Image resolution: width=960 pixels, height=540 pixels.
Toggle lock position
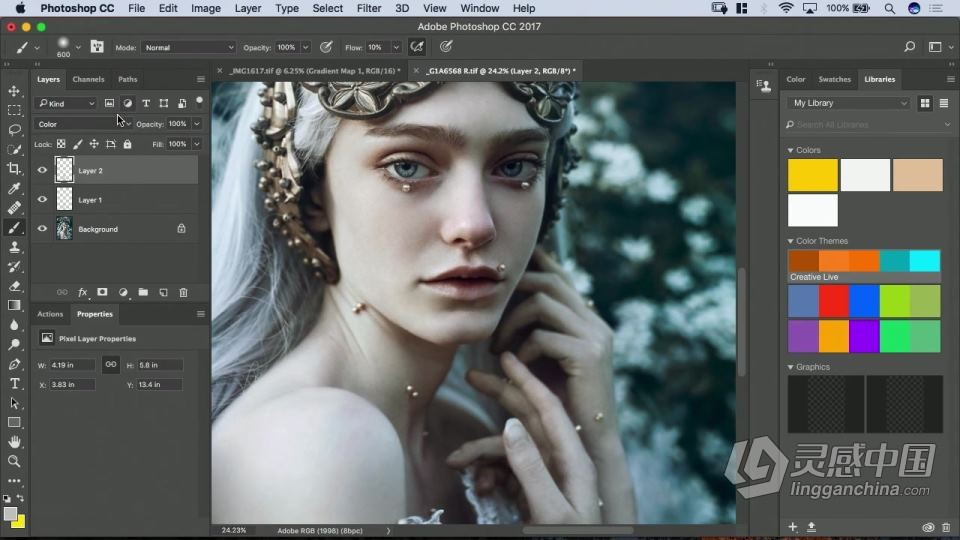94,144
